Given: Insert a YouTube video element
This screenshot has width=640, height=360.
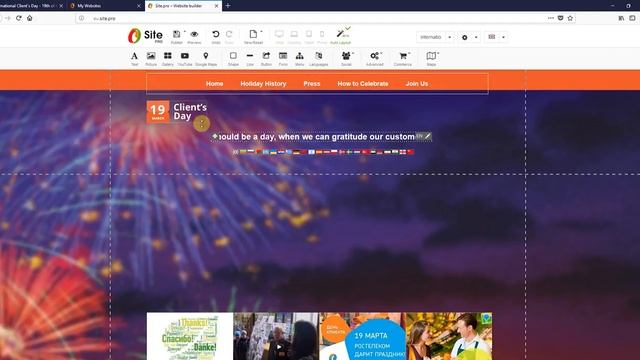Looking at the screenshot, I should (184, 56).
